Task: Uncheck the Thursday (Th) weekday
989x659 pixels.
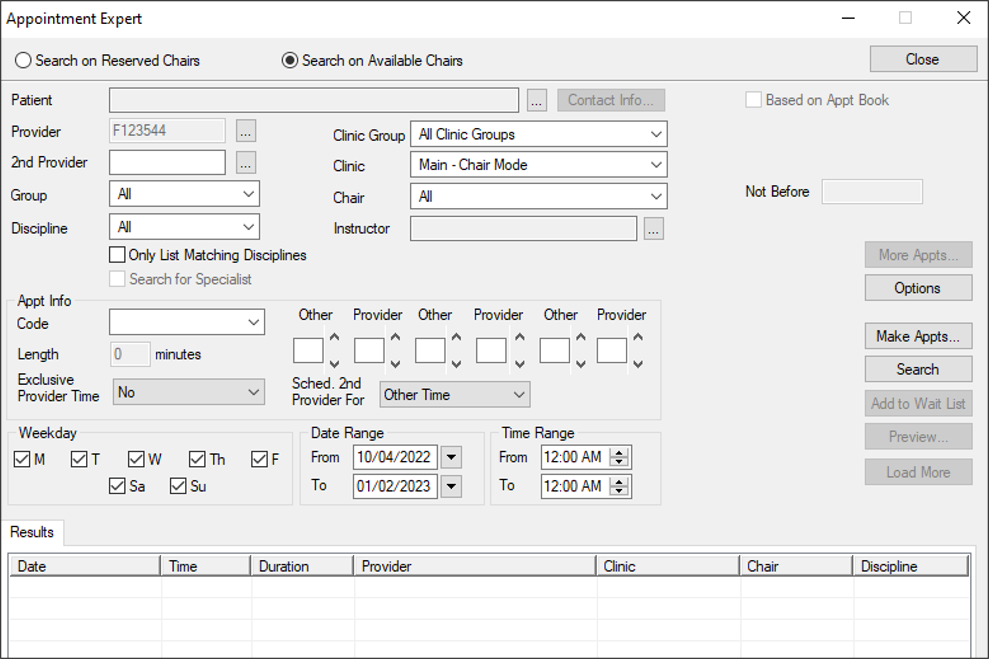Action: click(197, 459)
